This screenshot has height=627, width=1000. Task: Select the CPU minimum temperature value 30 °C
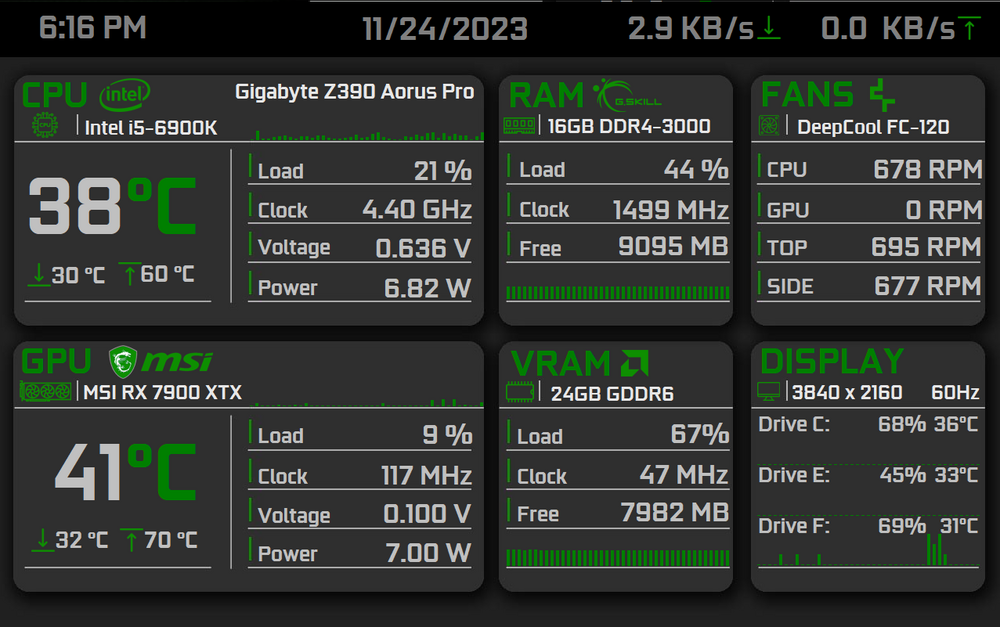tap(72, 274)
